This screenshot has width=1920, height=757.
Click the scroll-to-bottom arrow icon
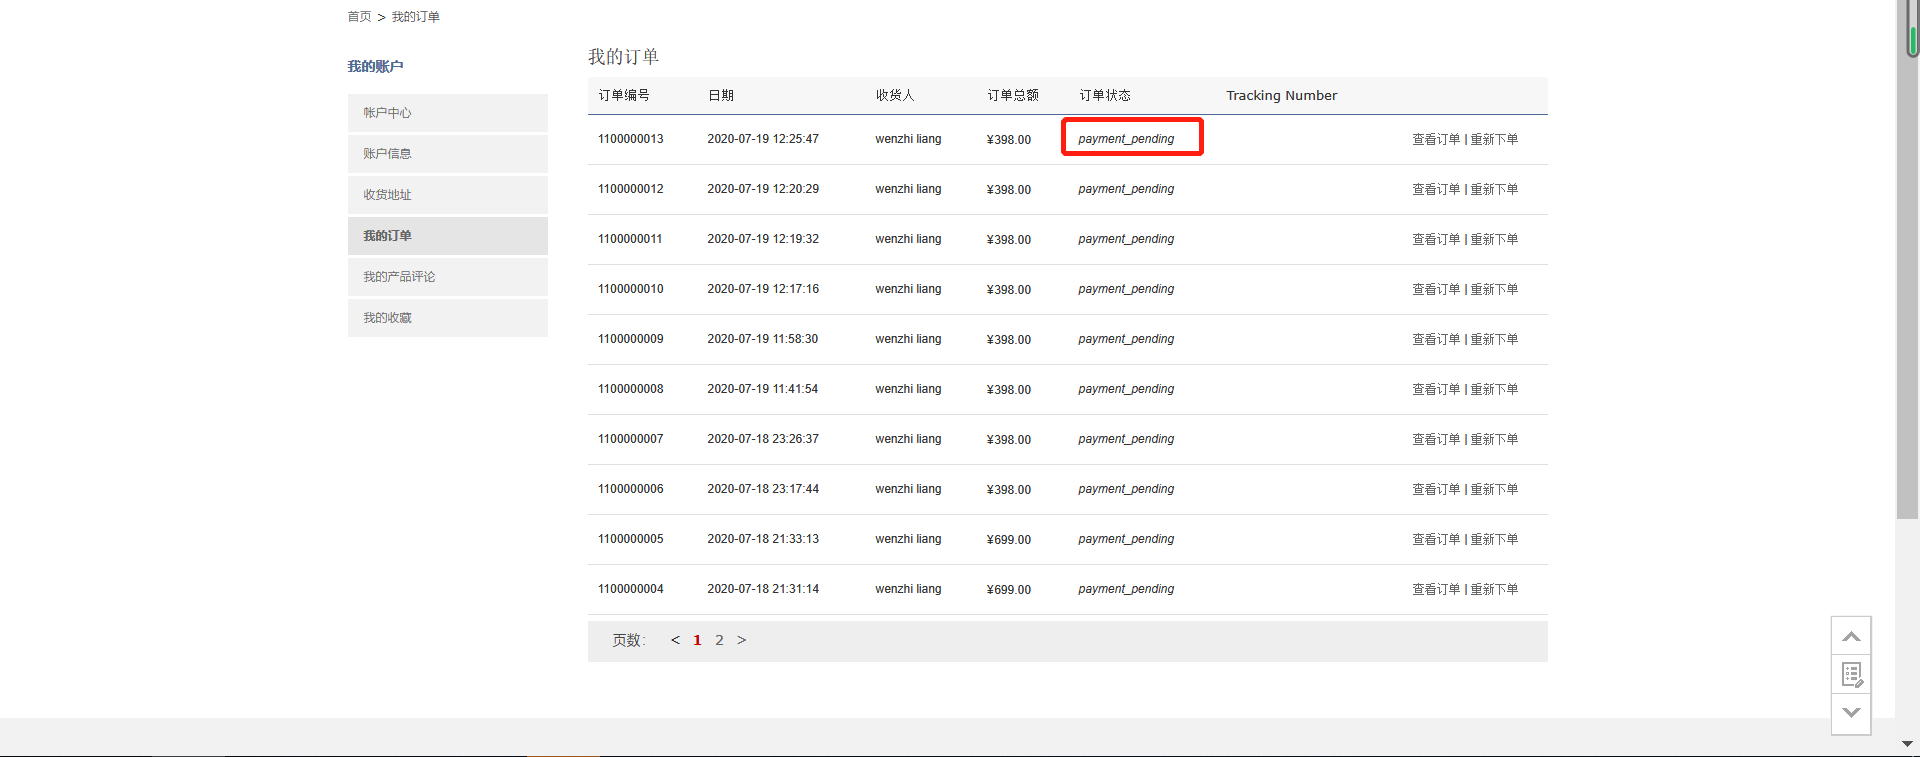pyautogui.click(x=1851, y=713)
